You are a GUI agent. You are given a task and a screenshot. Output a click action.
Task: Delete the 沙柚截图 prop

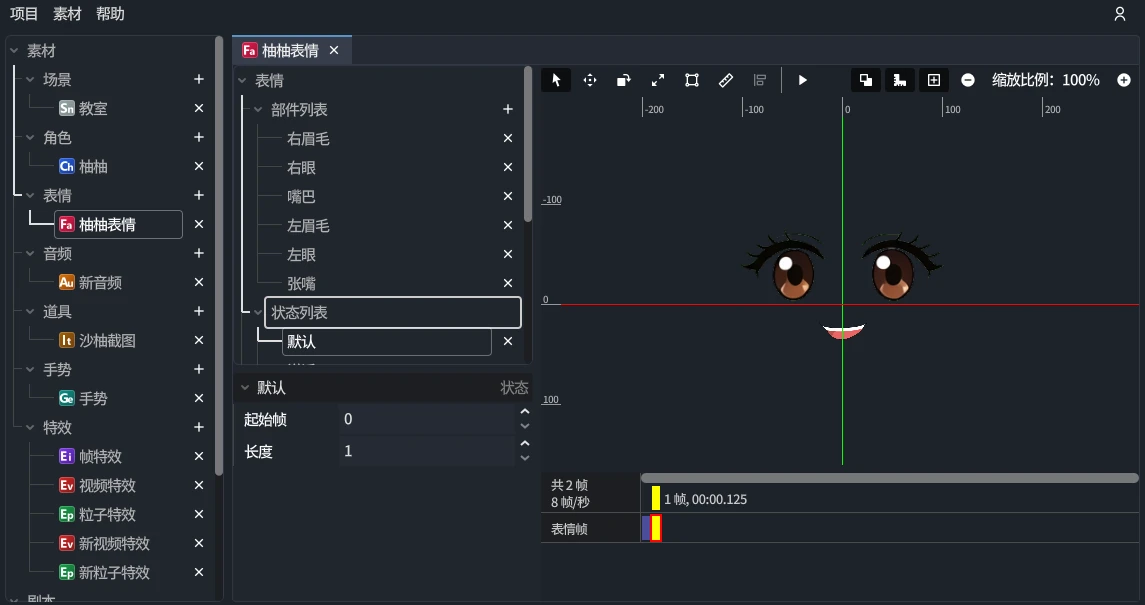199,340
